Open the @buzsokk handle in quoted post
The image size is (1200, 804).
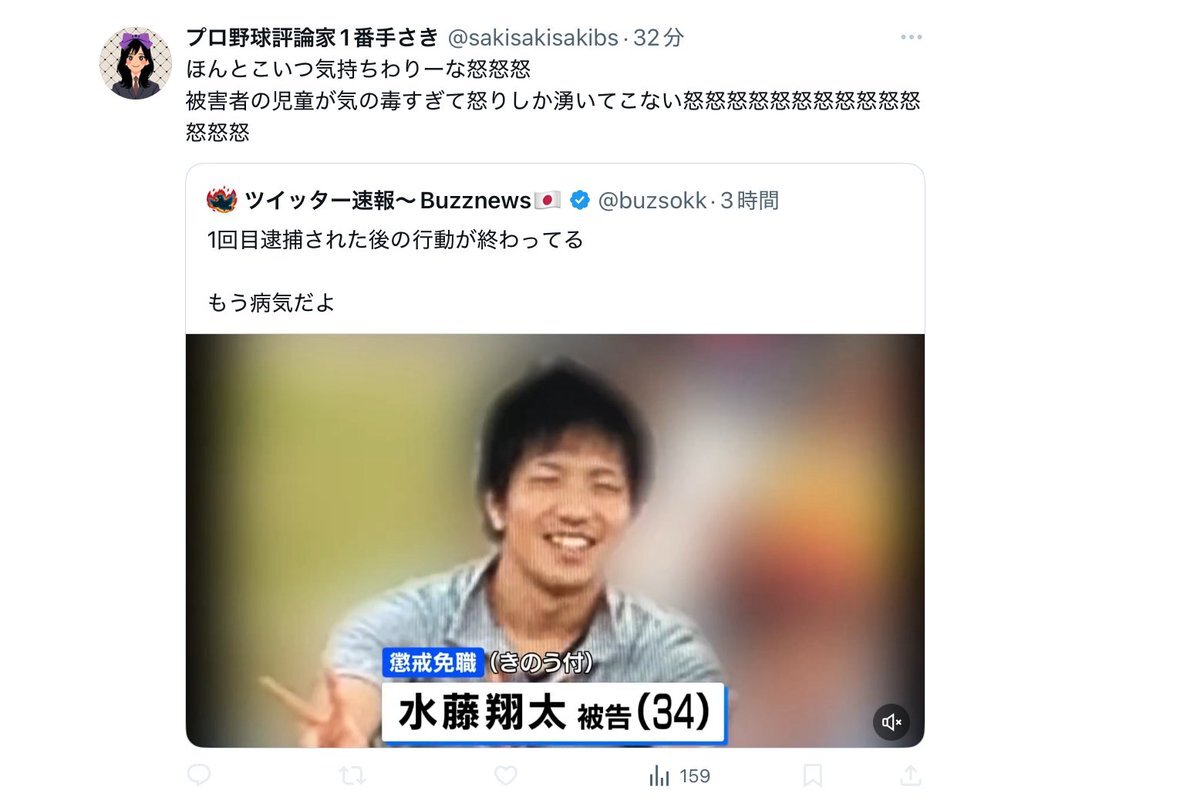652,200
